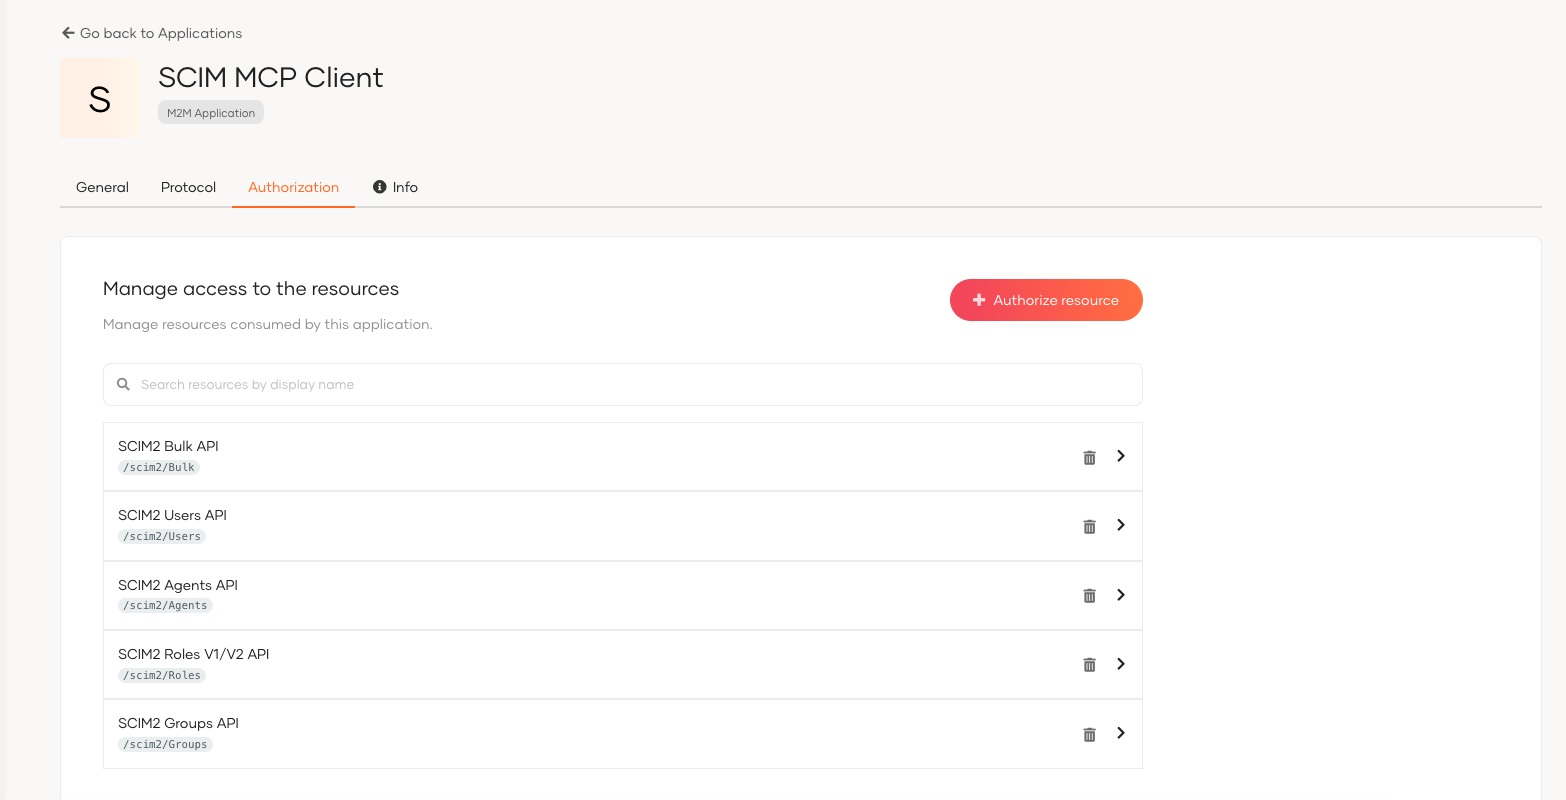
Task: Go back to Applications
Action: click(x=152, y=33)
